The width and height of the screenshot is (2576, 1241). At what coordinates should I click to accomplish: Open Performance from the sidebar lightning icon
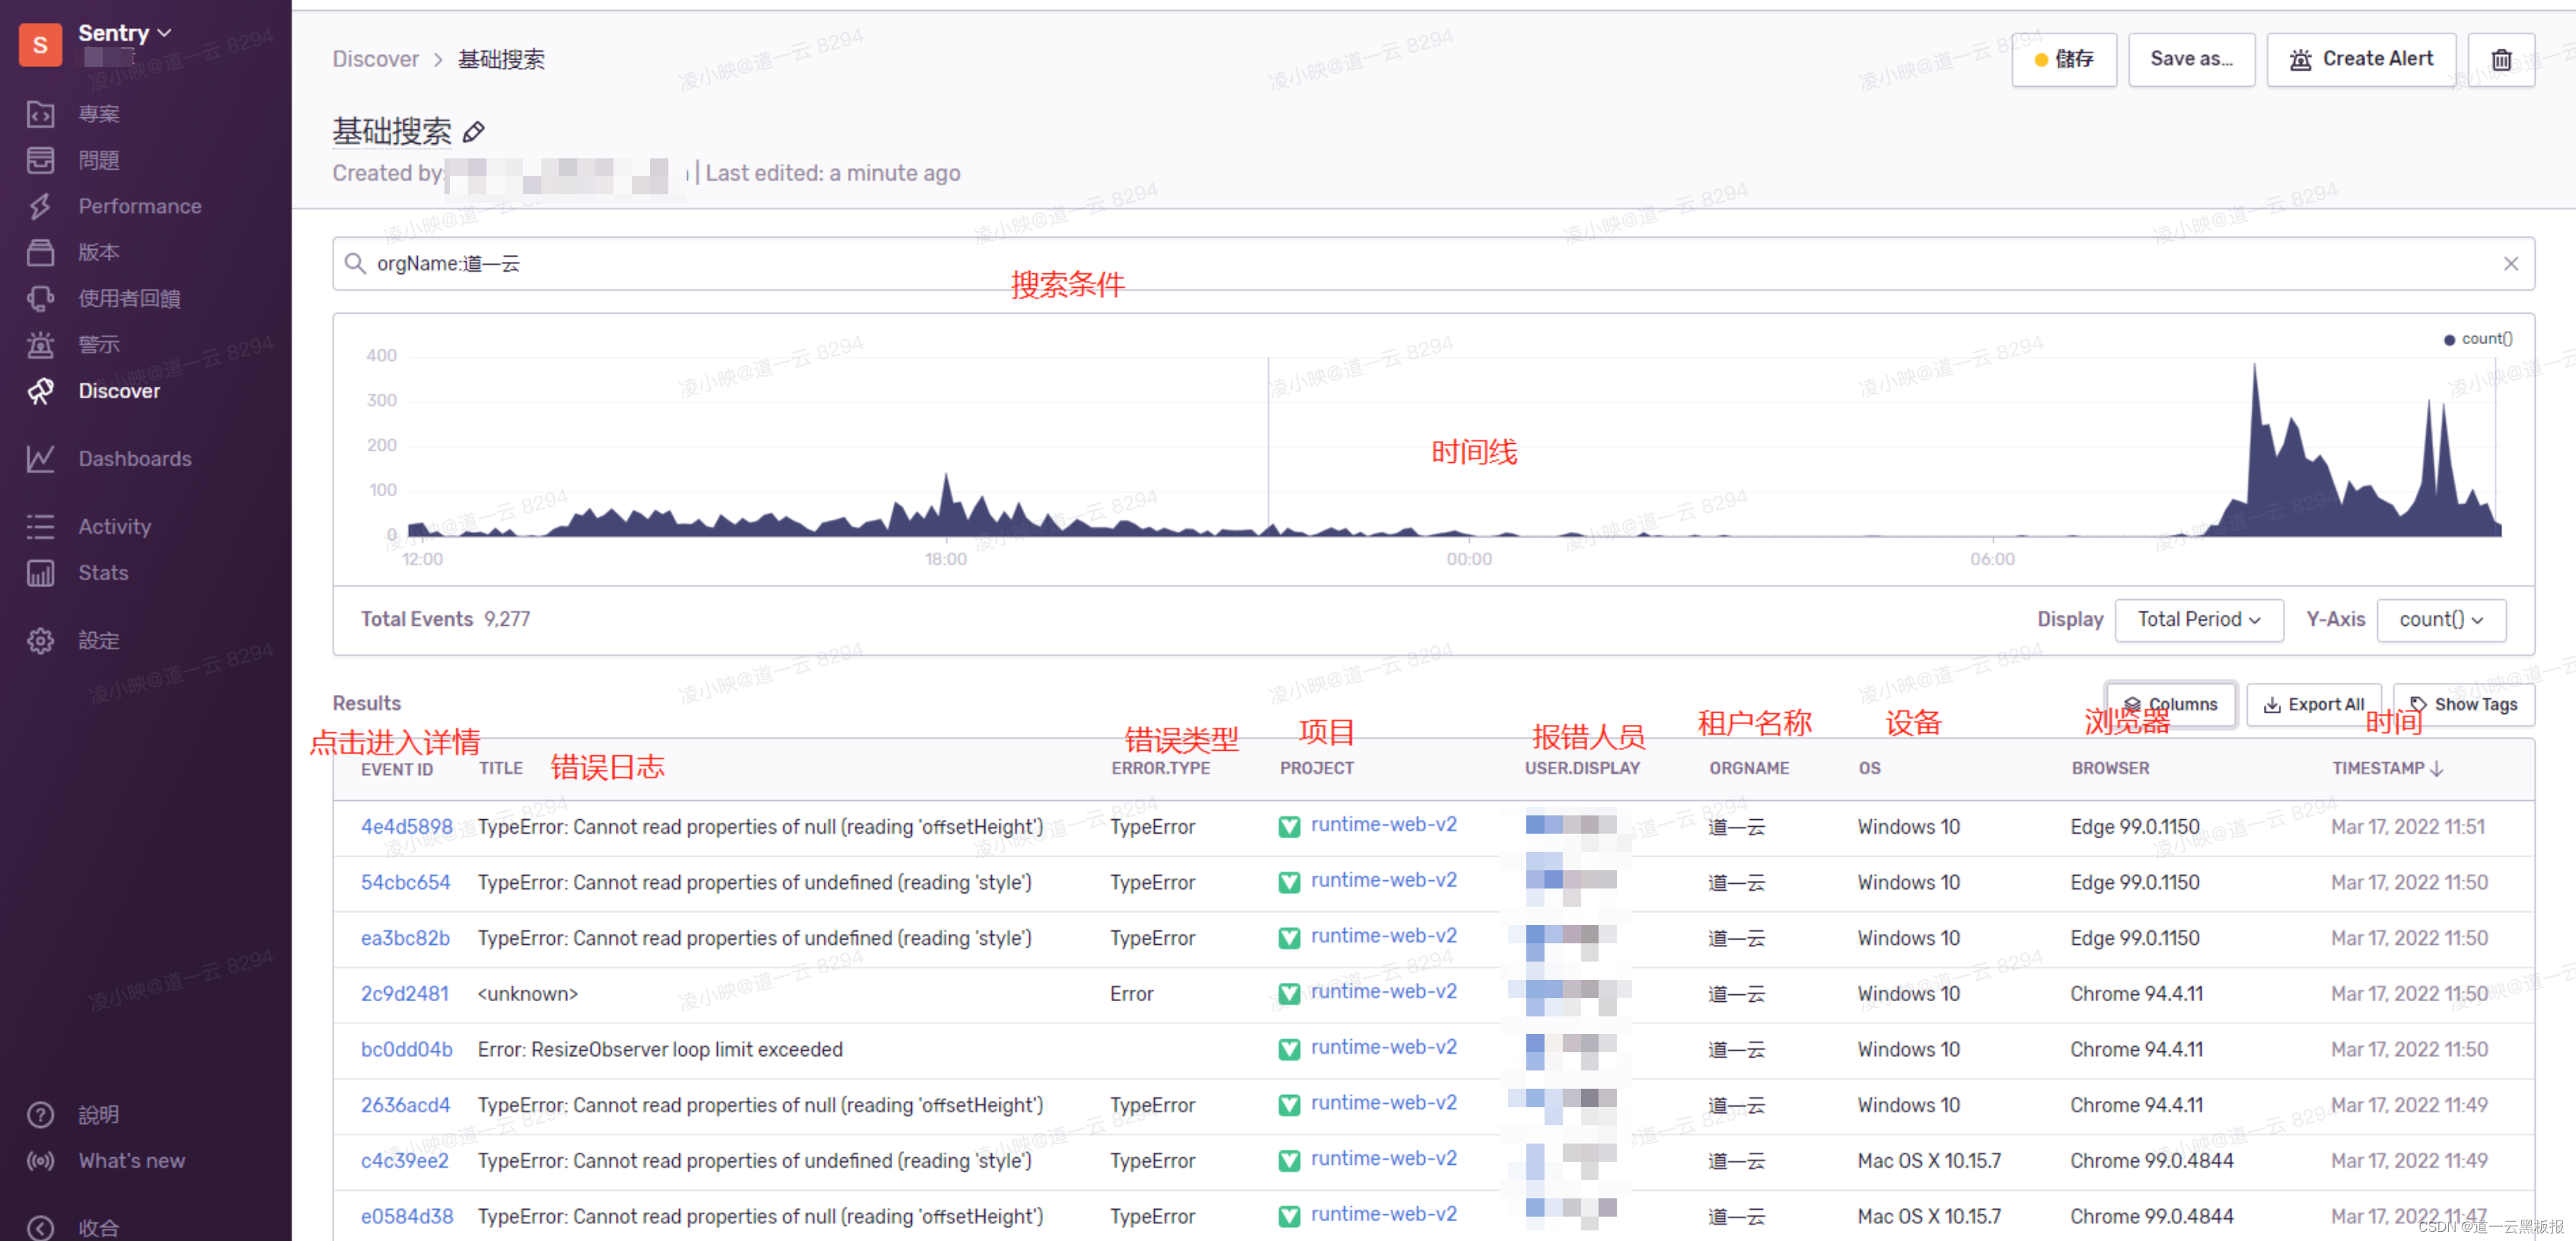pyautogui.click(x=40, y=206)
